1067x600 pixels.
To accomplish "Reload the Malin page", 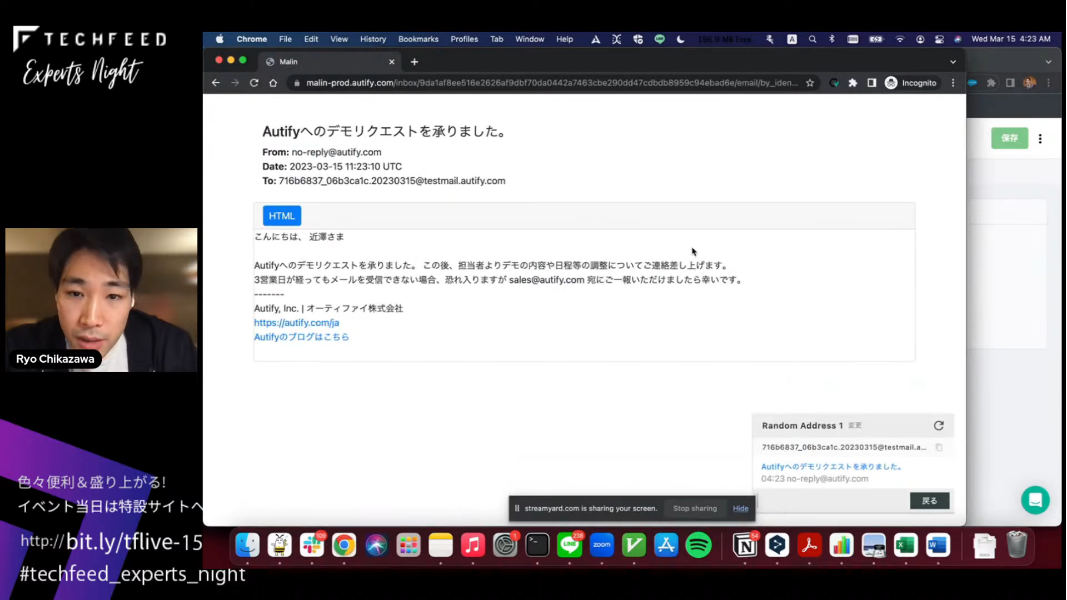I will coord(254,83).
